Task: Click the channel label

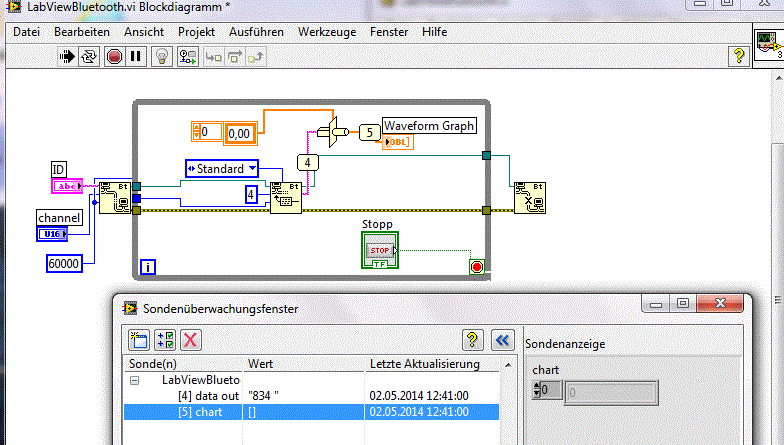Action: 59,218
